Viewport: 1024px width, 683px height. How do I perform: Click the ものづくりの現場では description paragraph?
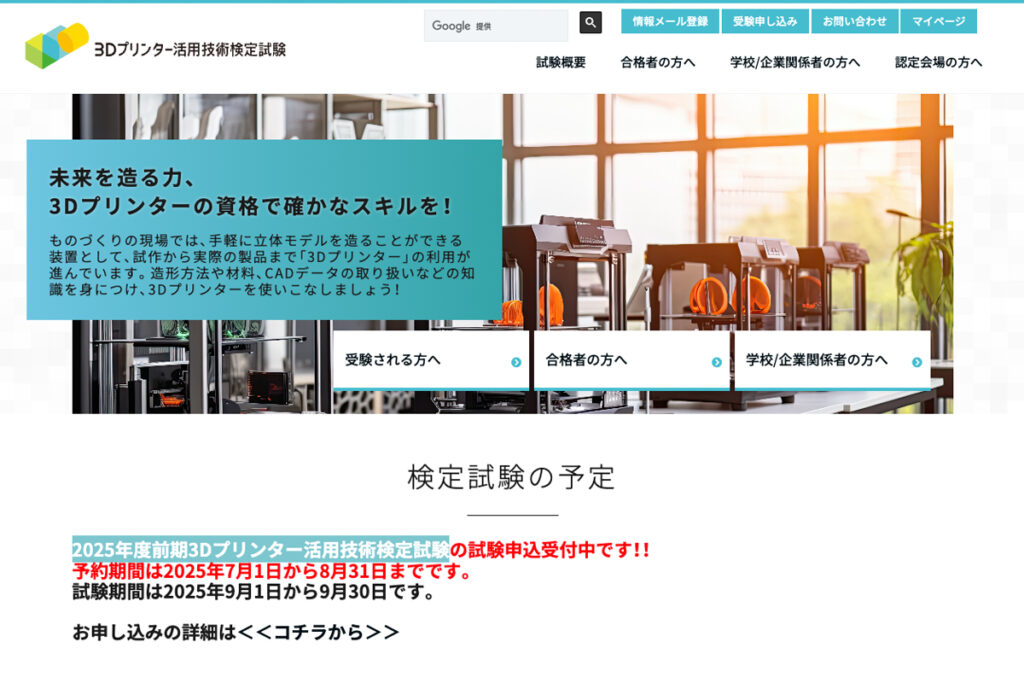(262, 264)
